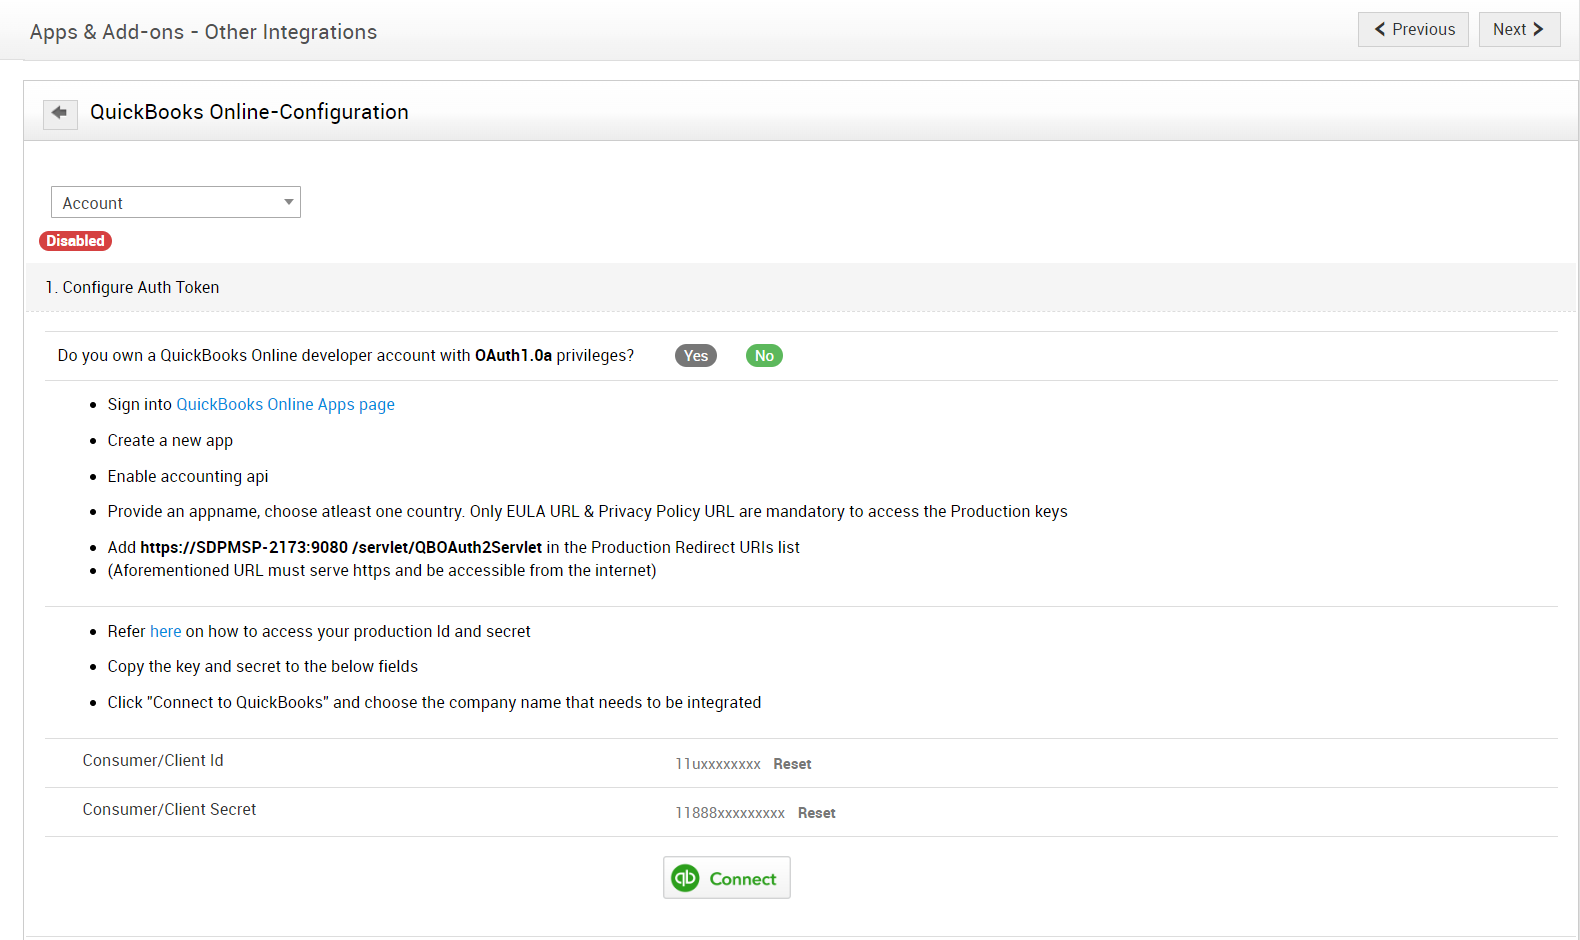Screen dimensions: 1580x940
Task: Go to the Previous integration page
Action: [1412, 29]
